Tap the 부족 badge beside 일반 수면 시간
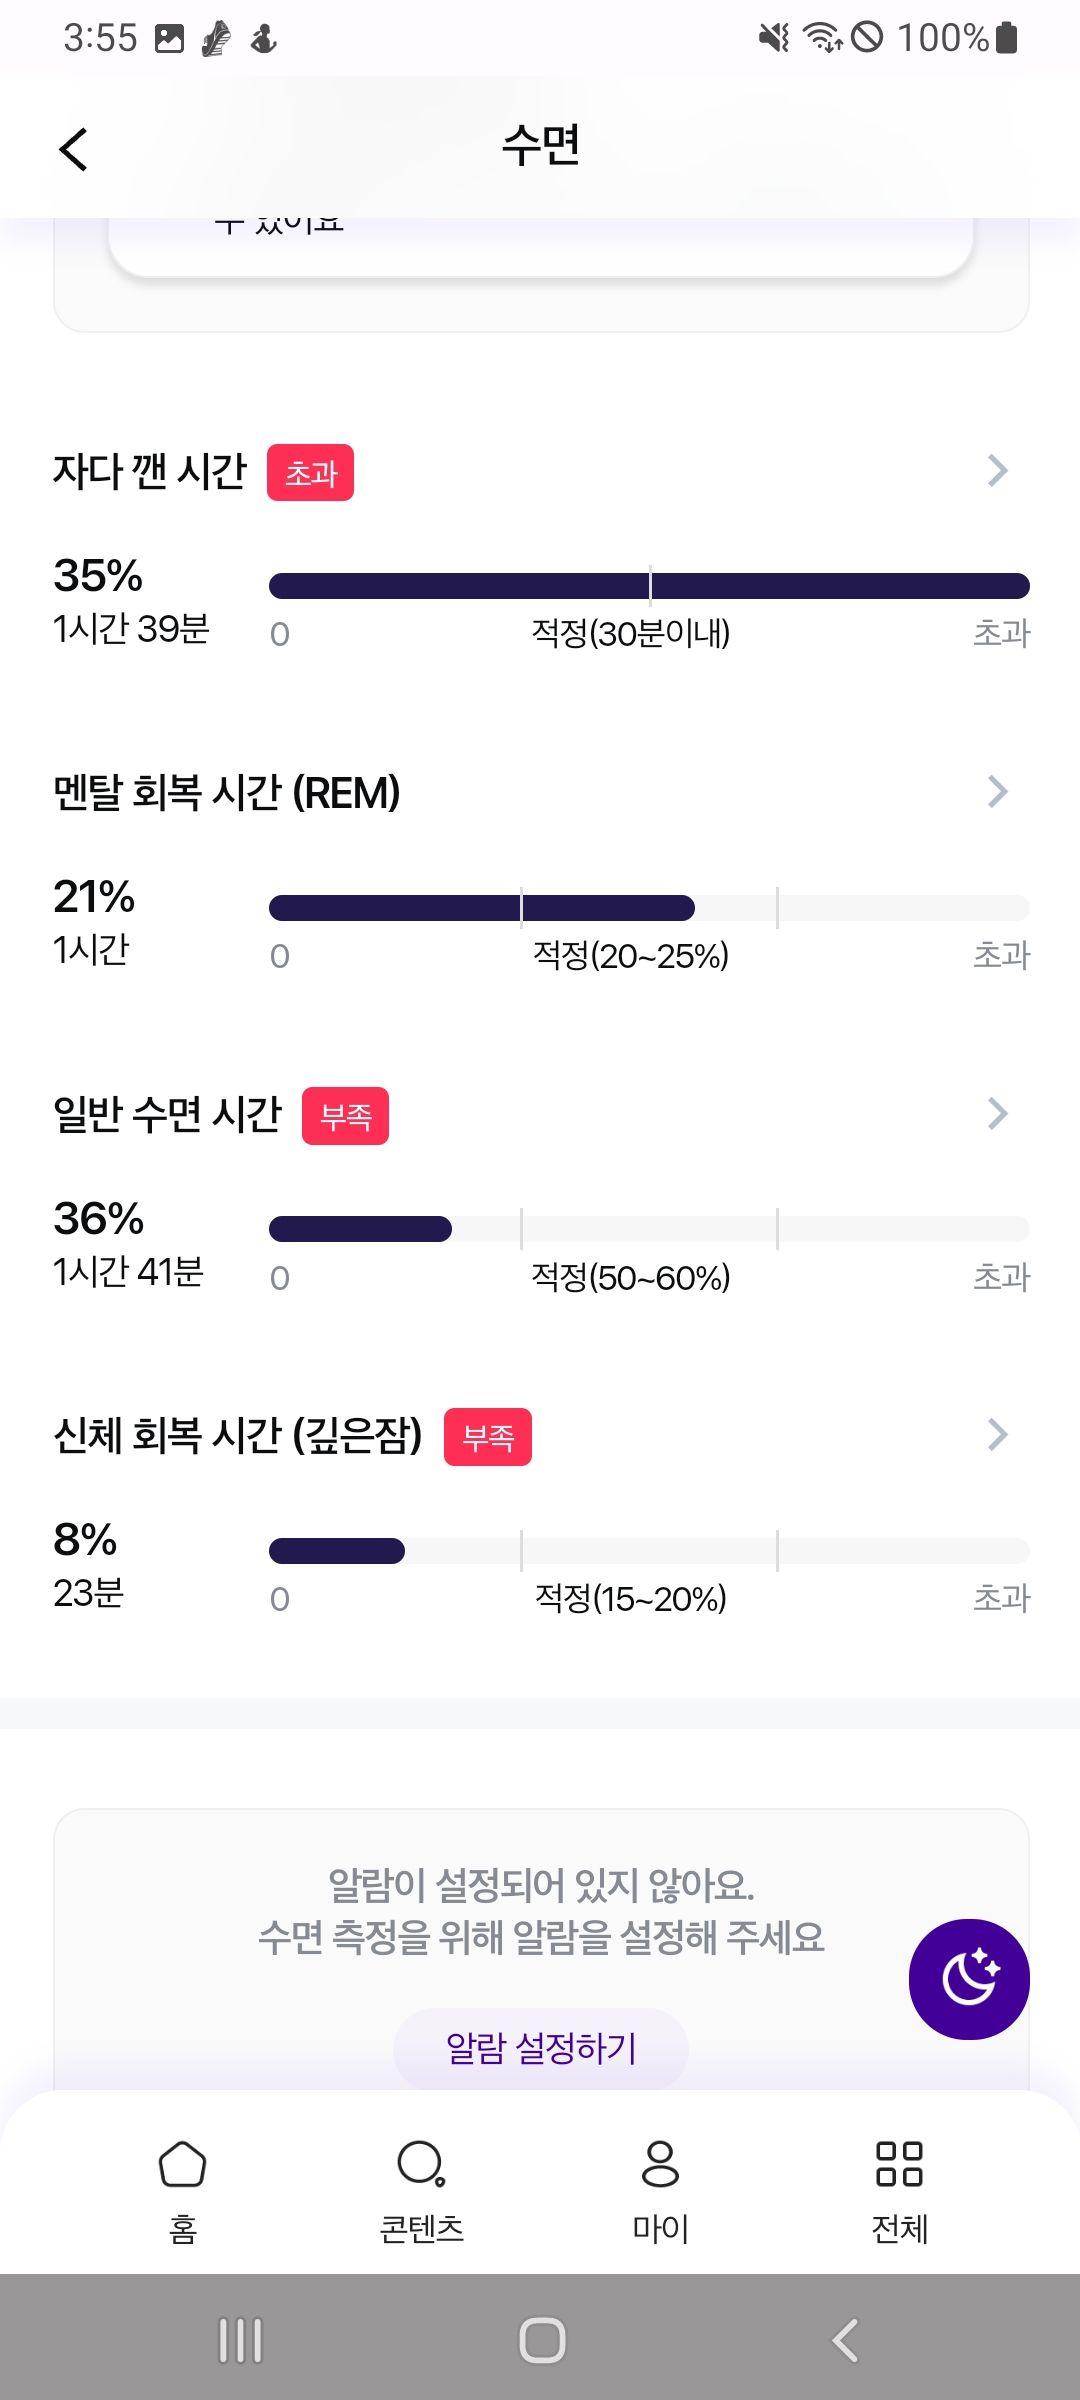This screenshot has height=2400, width=1080. (345, 1116)
